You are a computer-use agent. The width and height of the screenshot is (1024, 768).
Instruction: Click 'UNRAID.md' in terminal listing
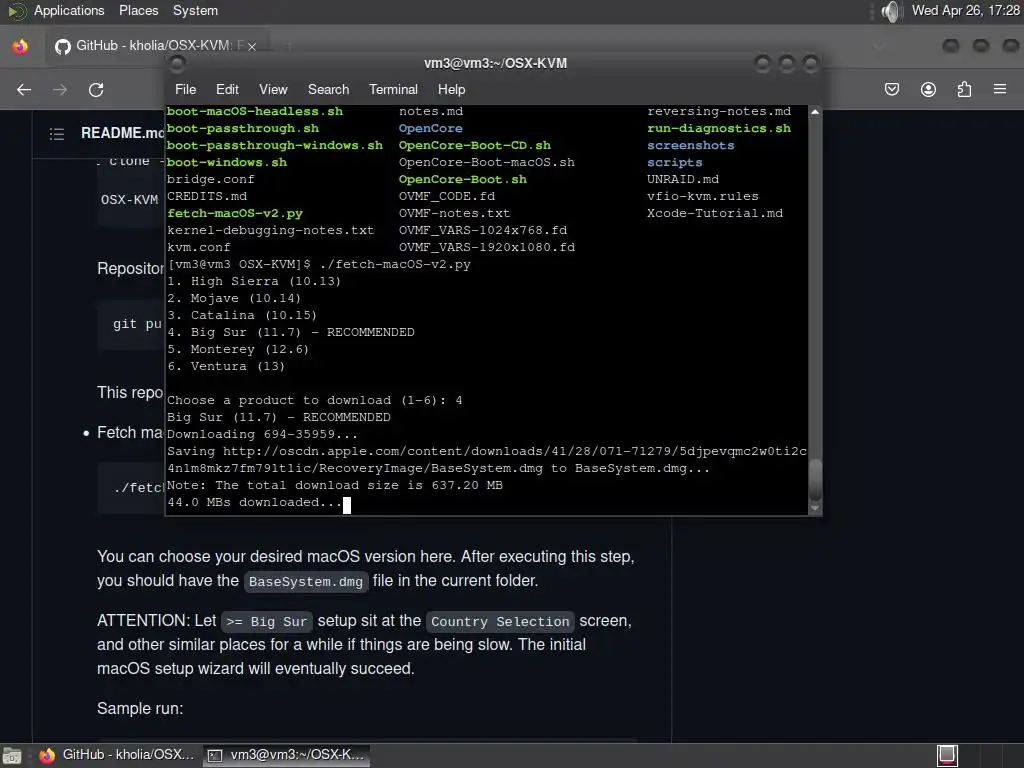(x=683, y=180)
